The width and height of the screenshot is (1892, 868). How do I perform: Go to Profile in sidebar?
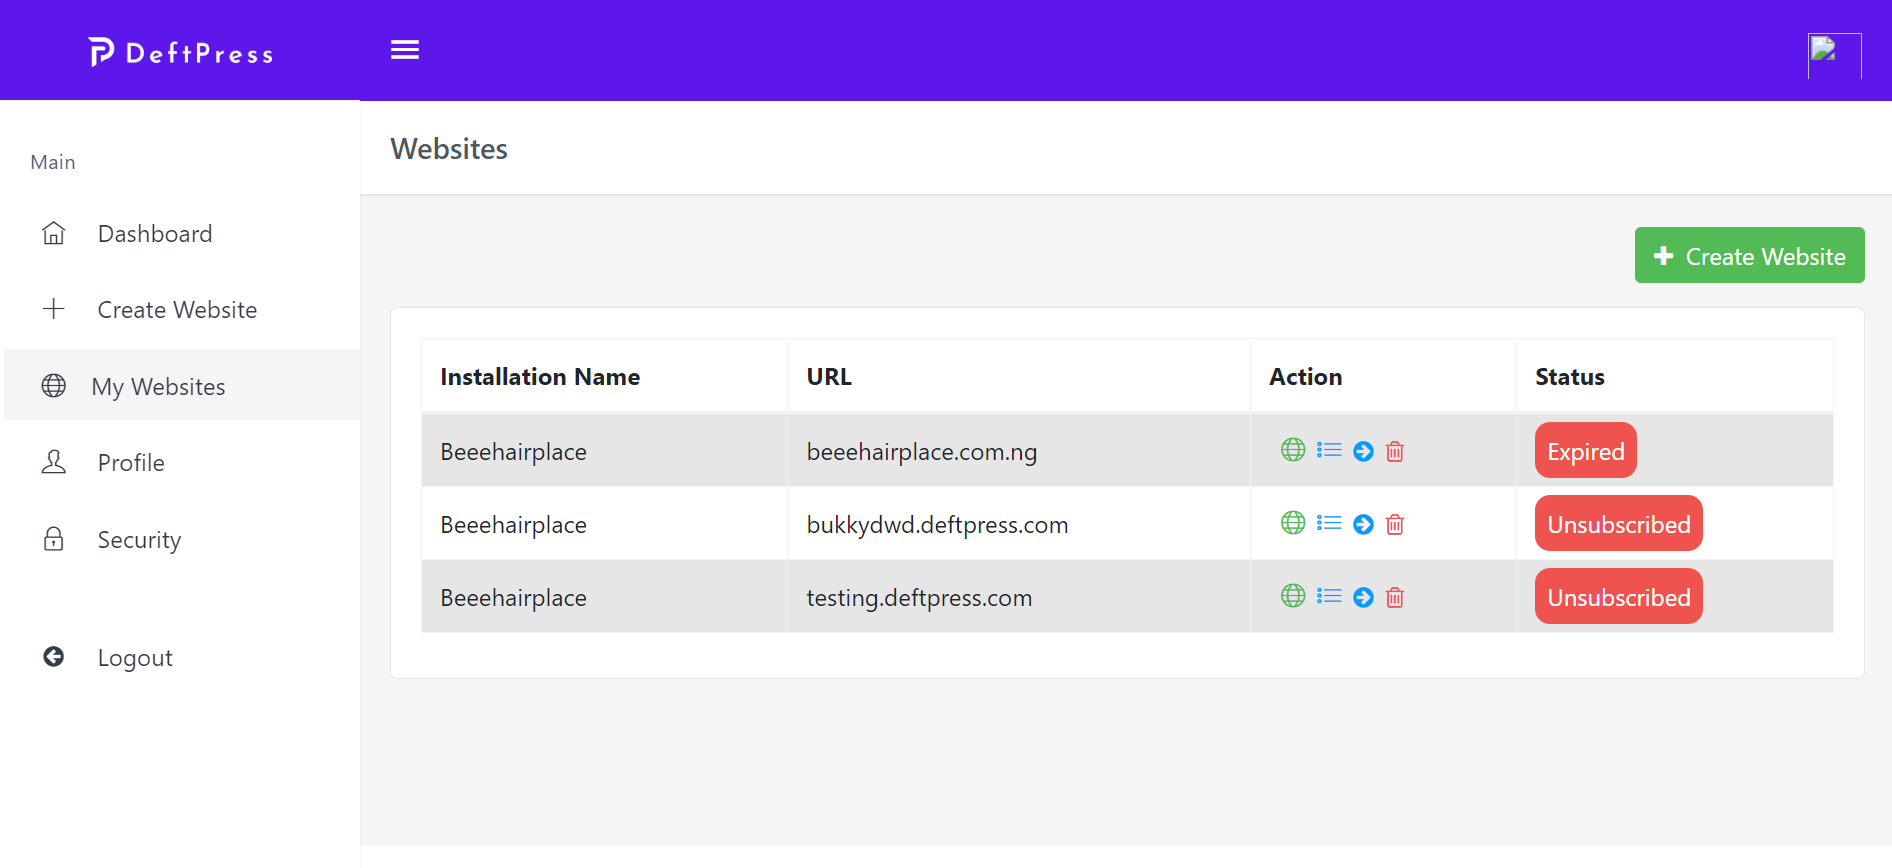pos(131,463)
